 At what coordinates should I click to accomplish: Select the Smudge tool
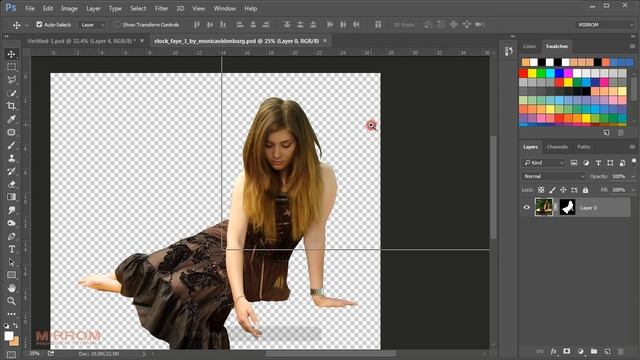pos(11,210)
